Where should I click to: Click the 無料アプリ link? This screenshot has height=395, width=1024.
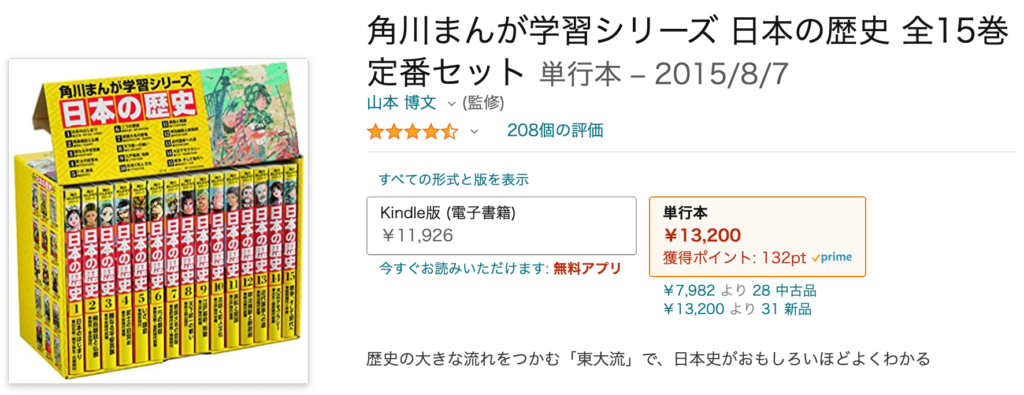coord(586,268)
